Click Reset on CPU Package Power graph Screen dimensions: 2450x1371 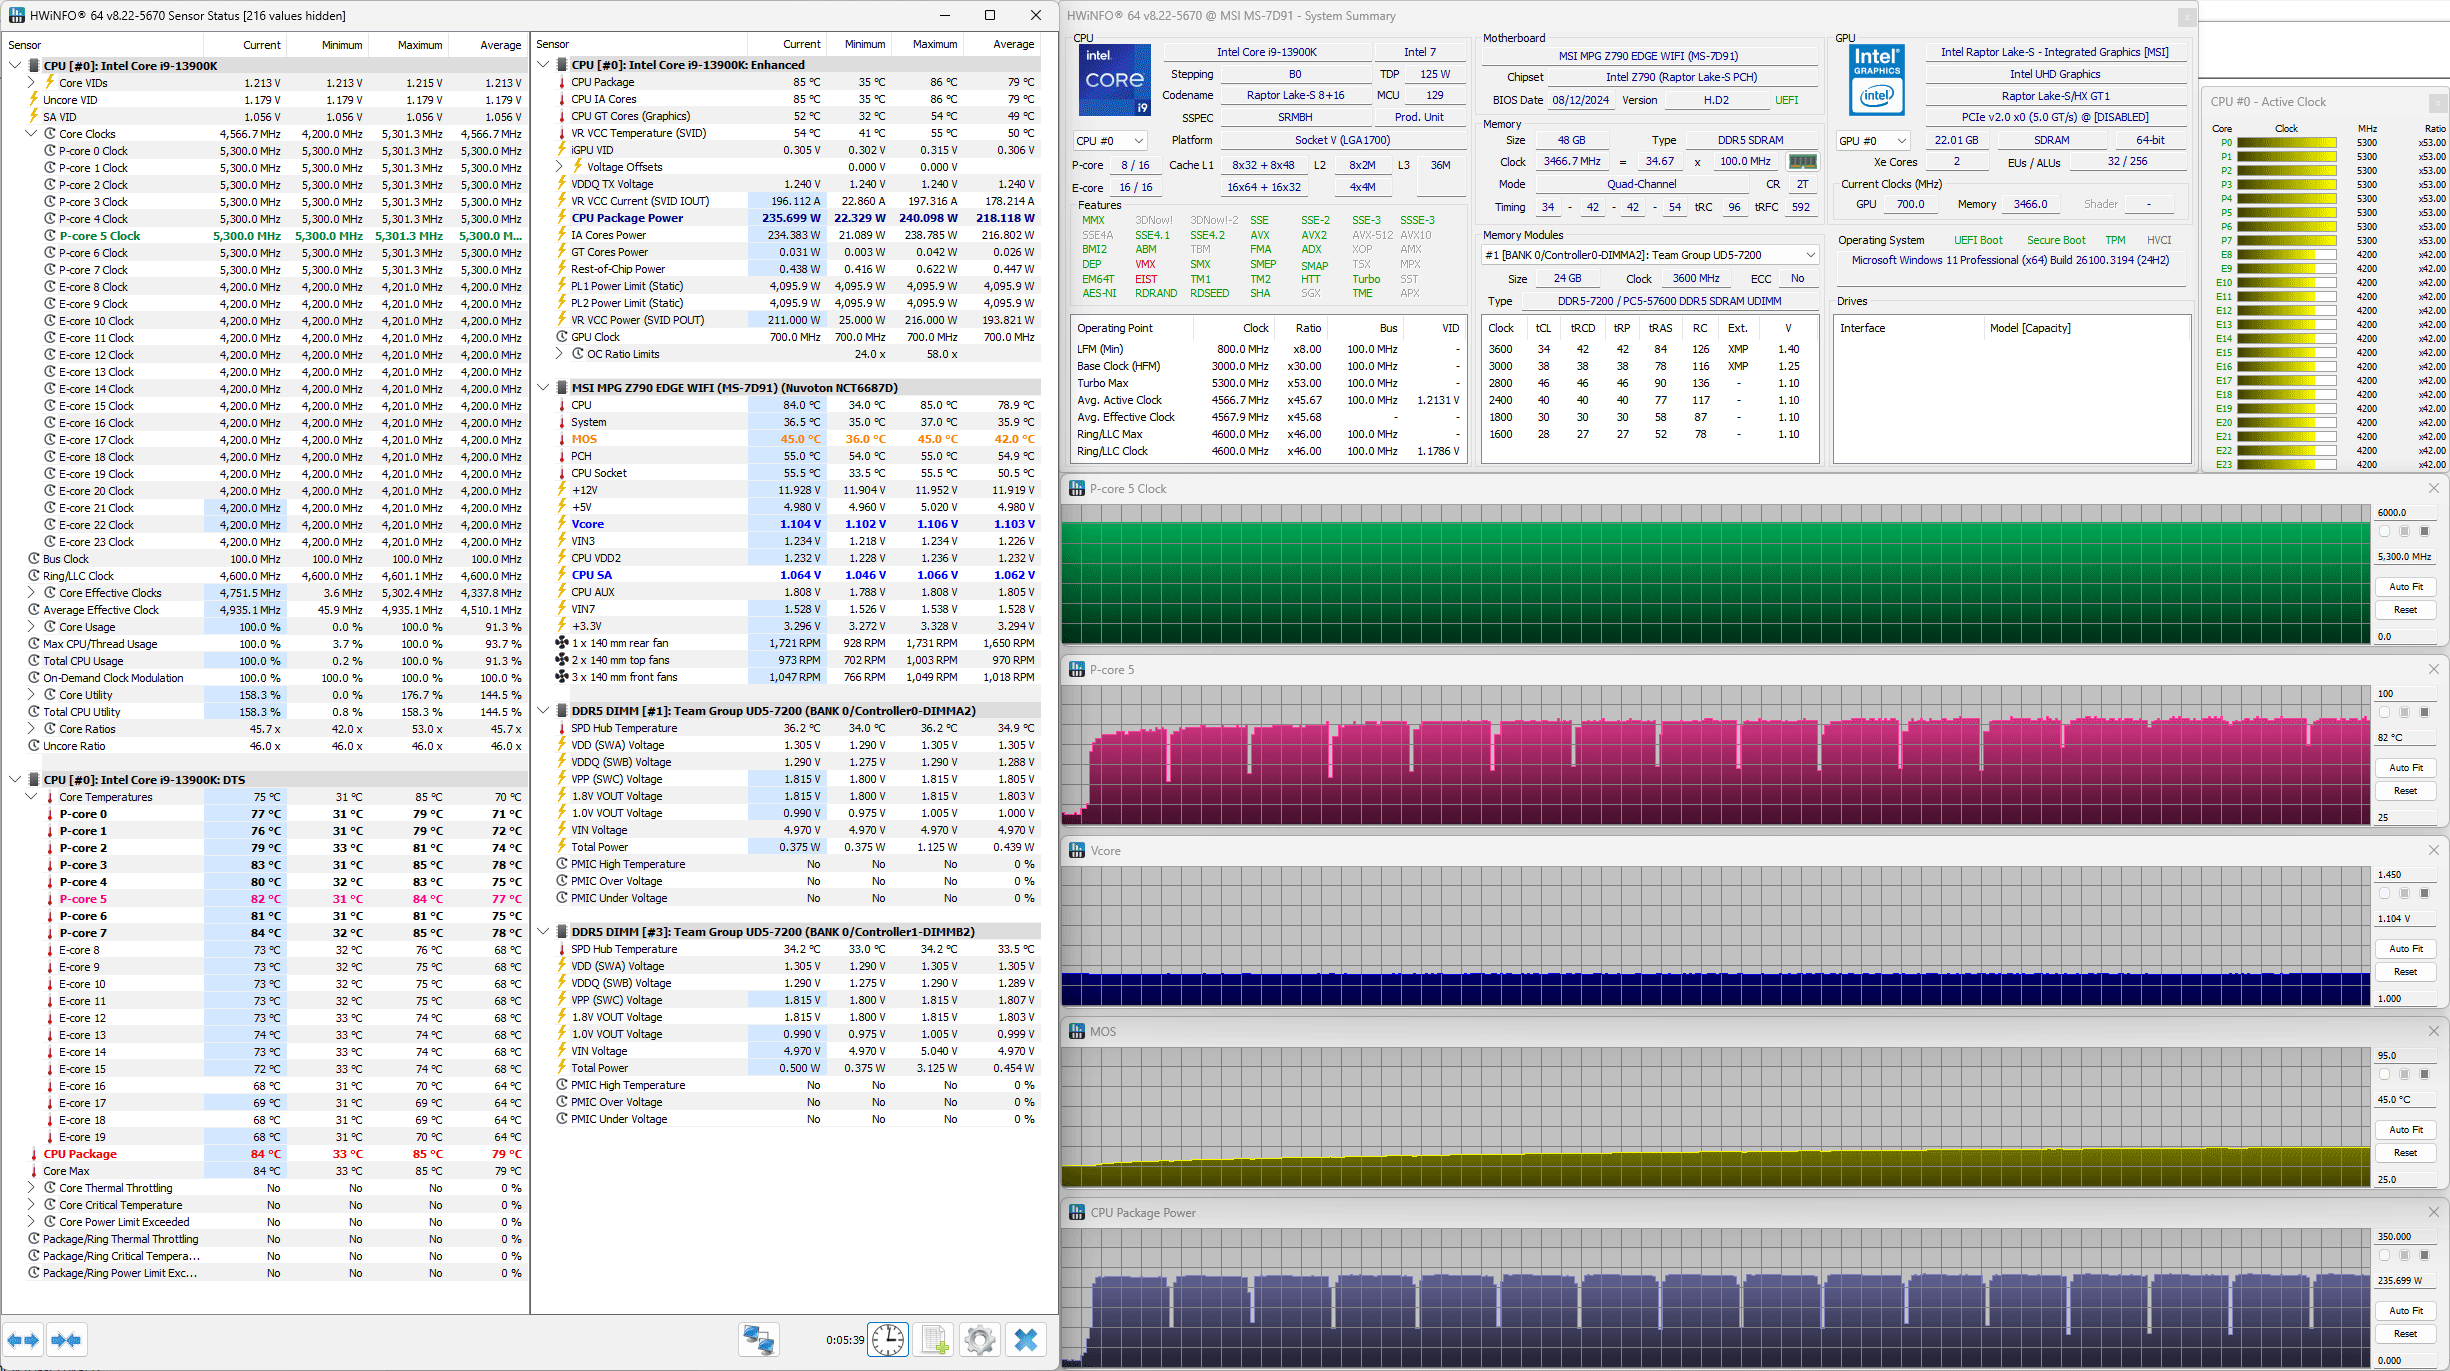coord(2405,1334)
